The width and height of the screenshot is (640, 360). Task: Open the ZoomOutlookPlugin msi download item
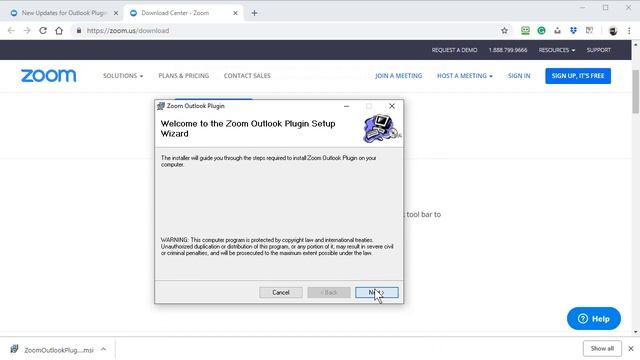(53, 350)
